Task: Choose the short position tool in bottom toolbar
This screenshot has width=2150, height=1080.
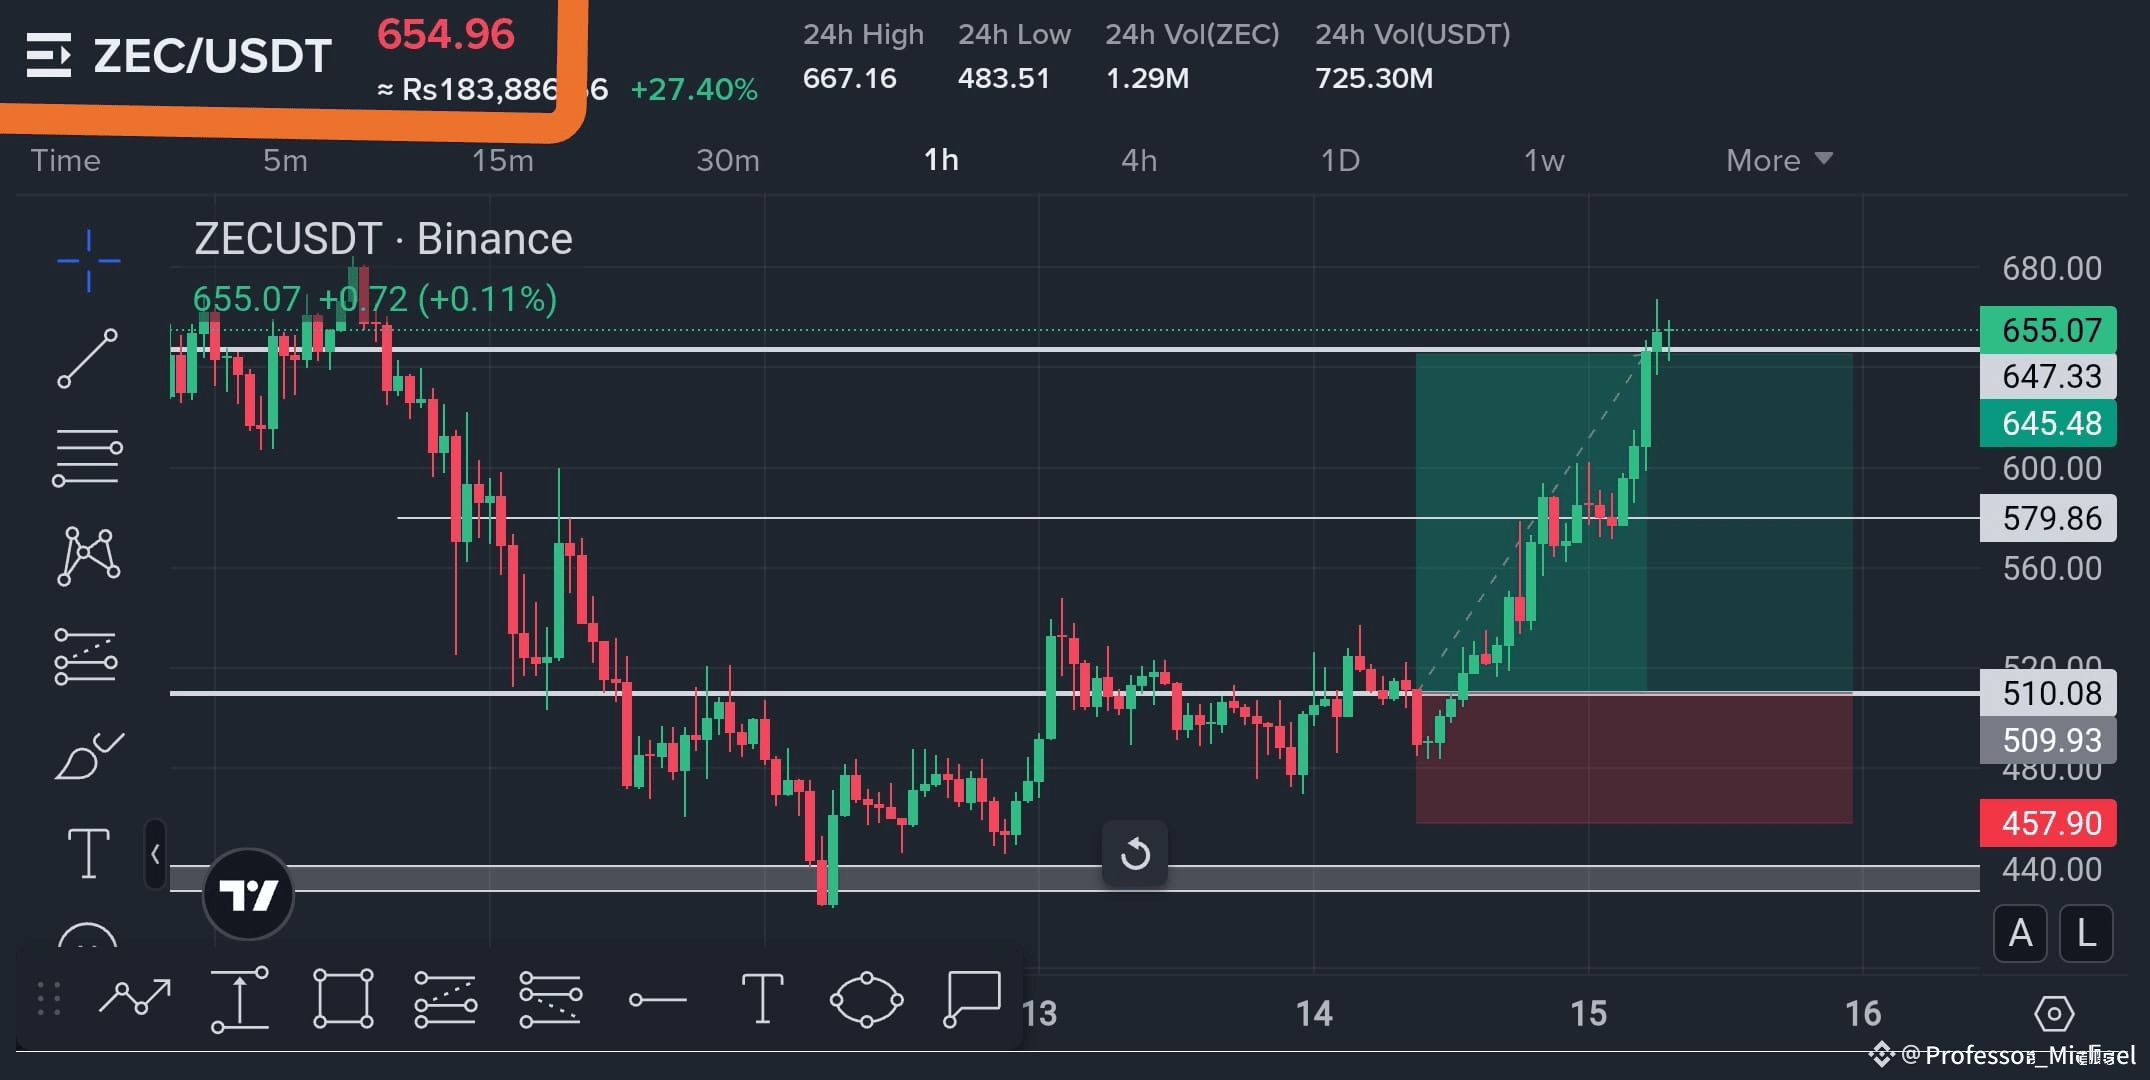Action: click(550, 999)
